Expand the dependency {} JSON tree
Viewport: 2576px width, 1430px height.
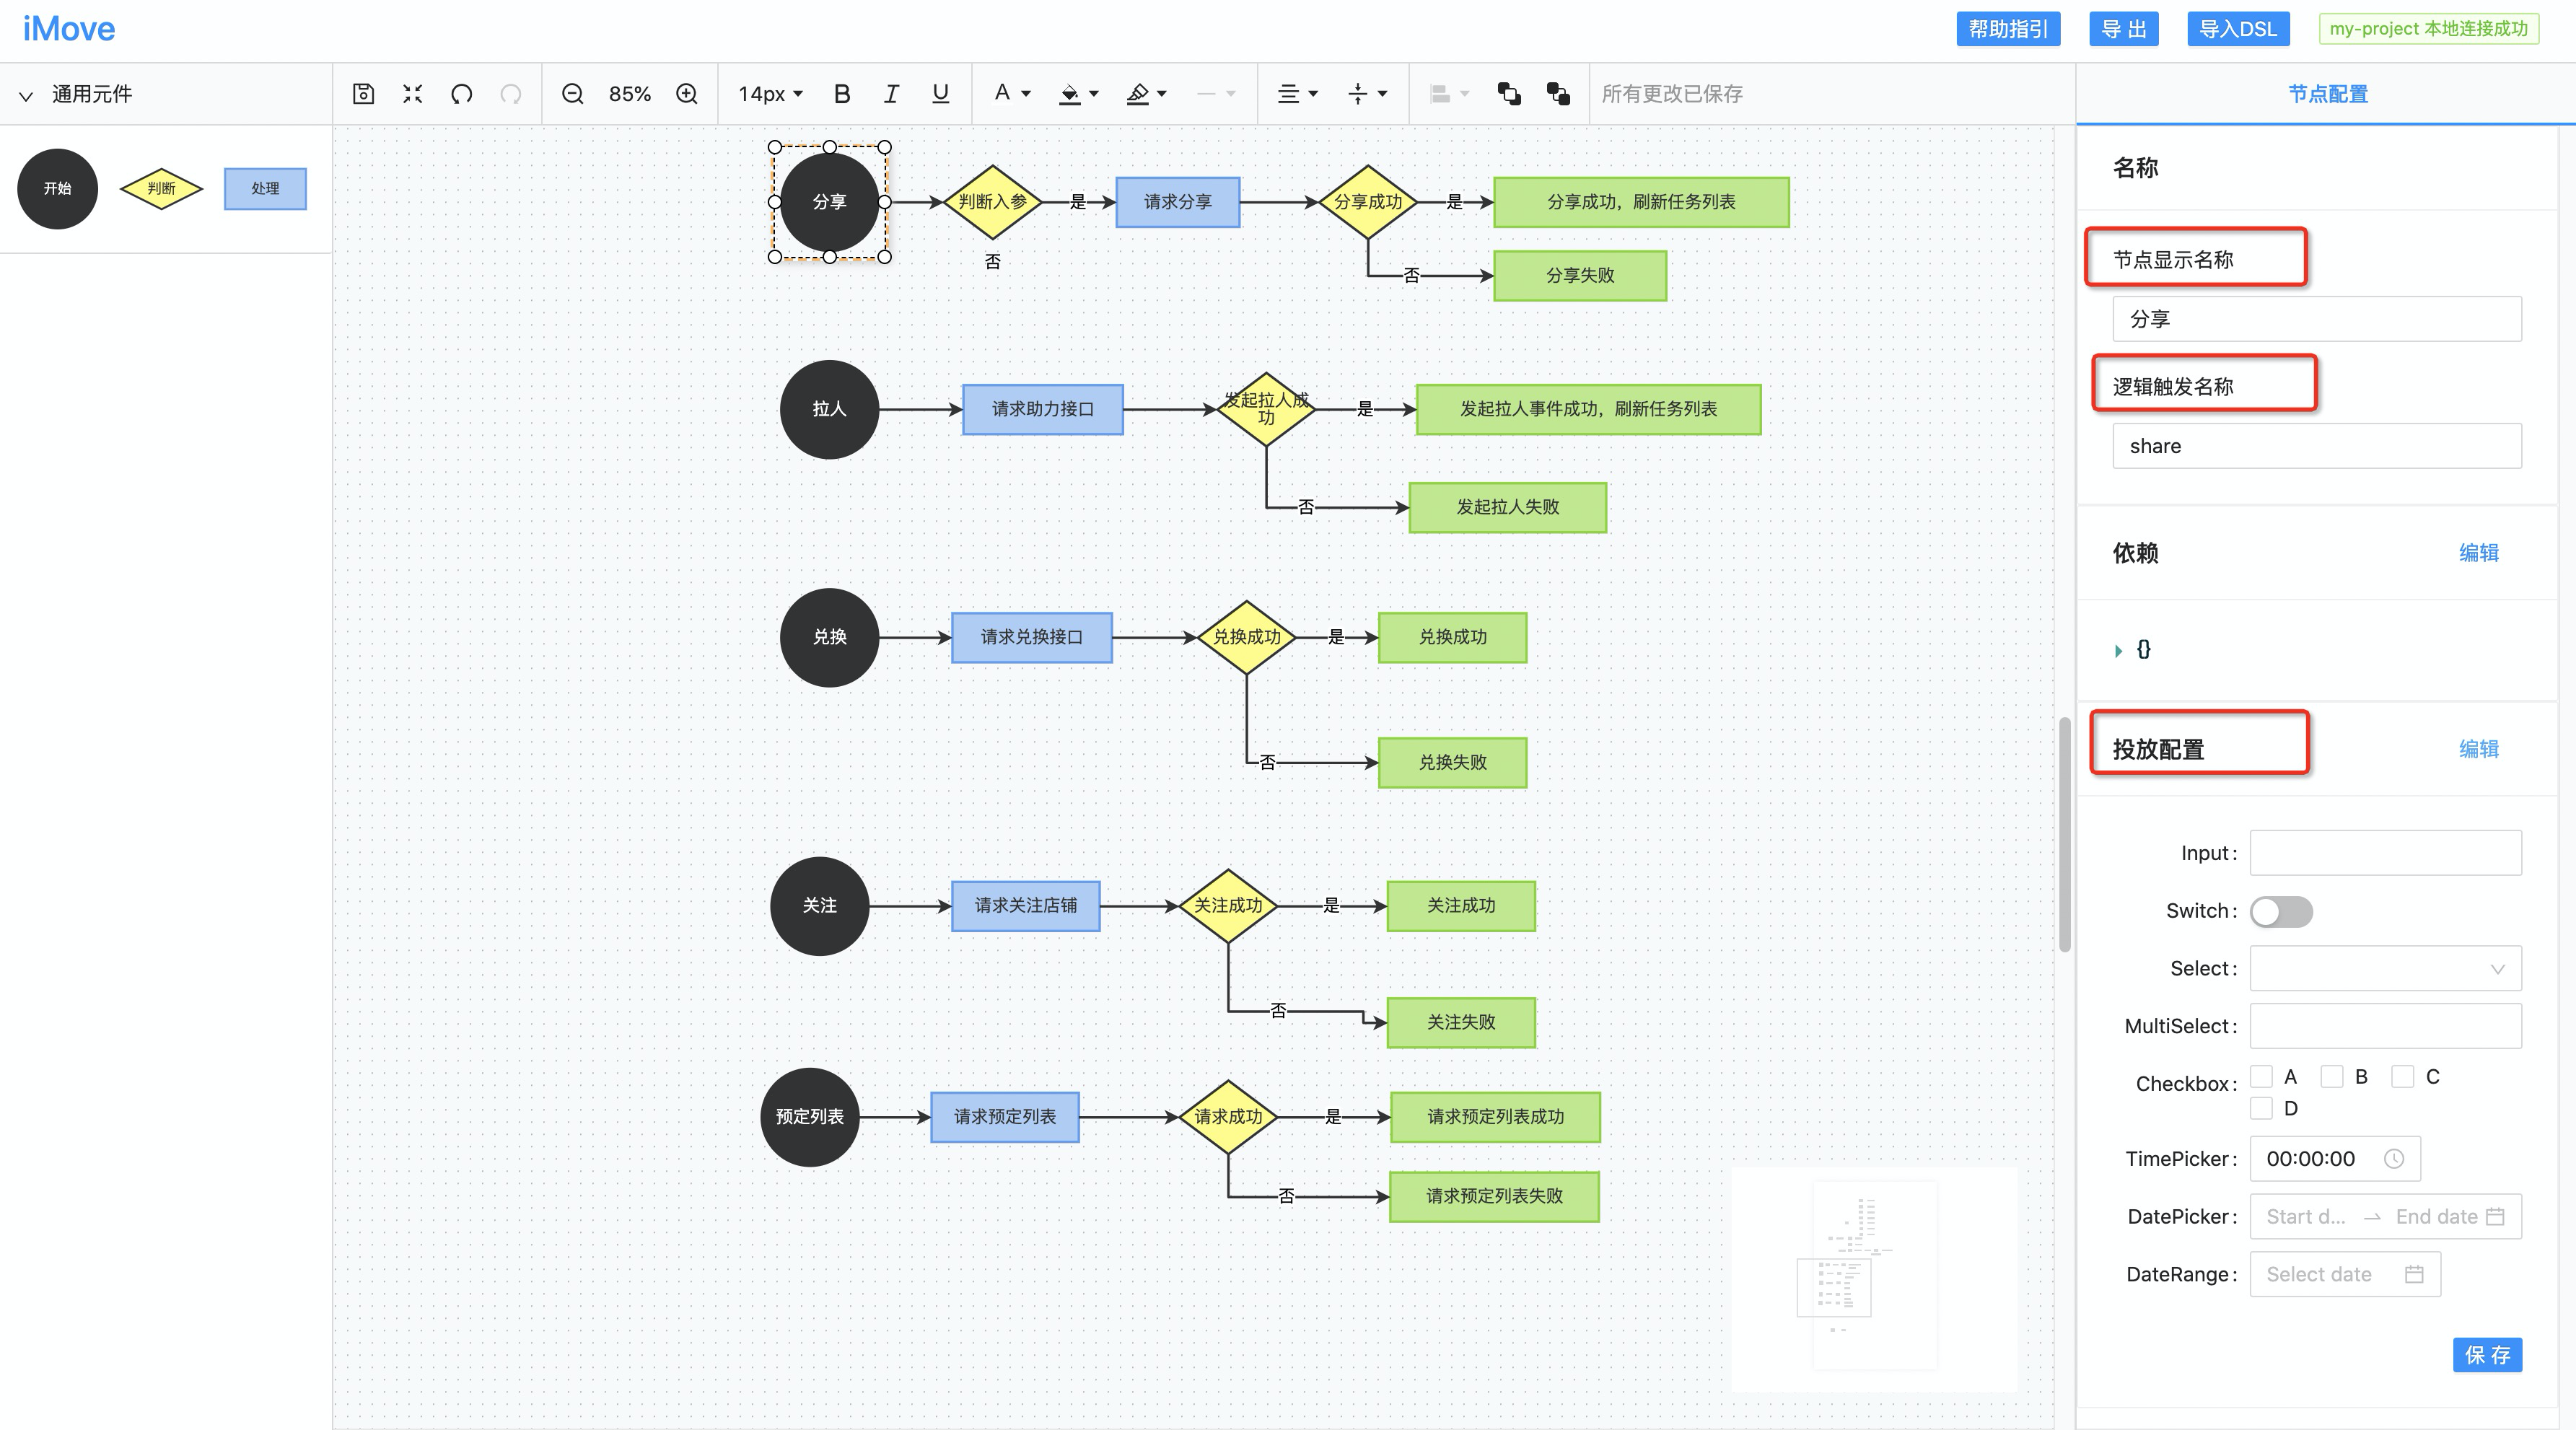click(2118, 650)
